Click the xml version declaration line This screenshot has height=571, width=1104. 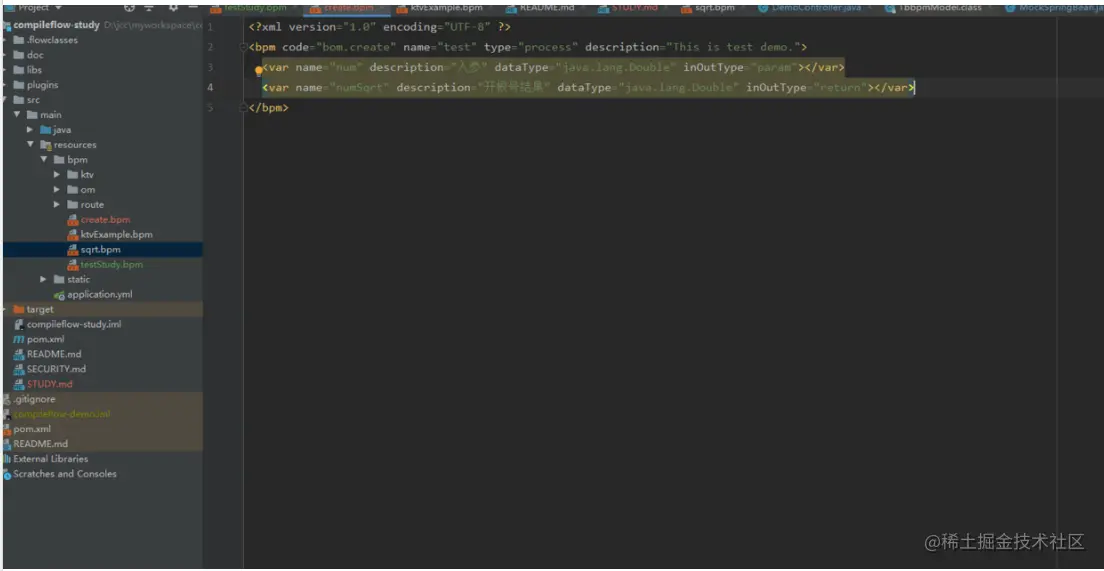[x=380, y=27]
